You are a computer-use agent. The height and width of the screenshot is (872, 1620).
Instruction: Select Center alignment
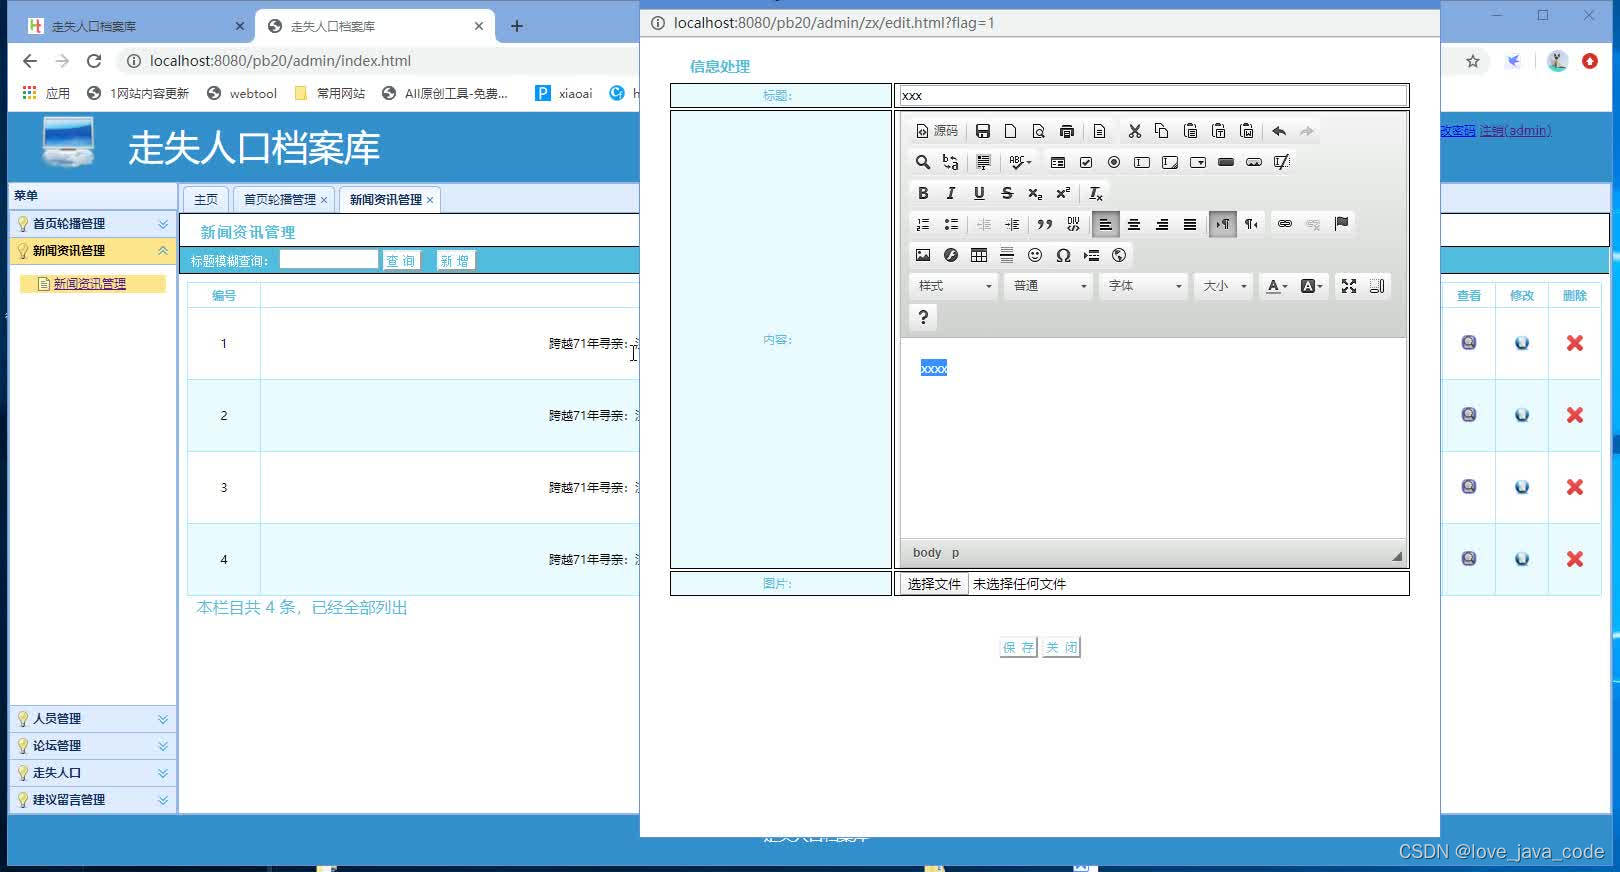click(x=1134, y=224)
